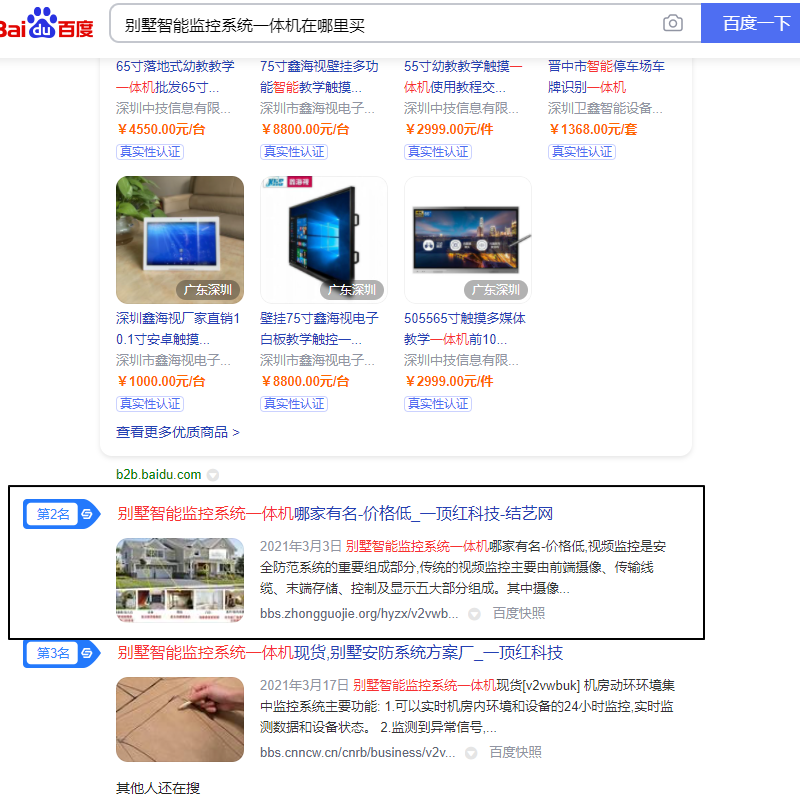Open the hand-drawing-on-cardboard thumbnail
The image size is (800, 800).
(x=180, y=719)
